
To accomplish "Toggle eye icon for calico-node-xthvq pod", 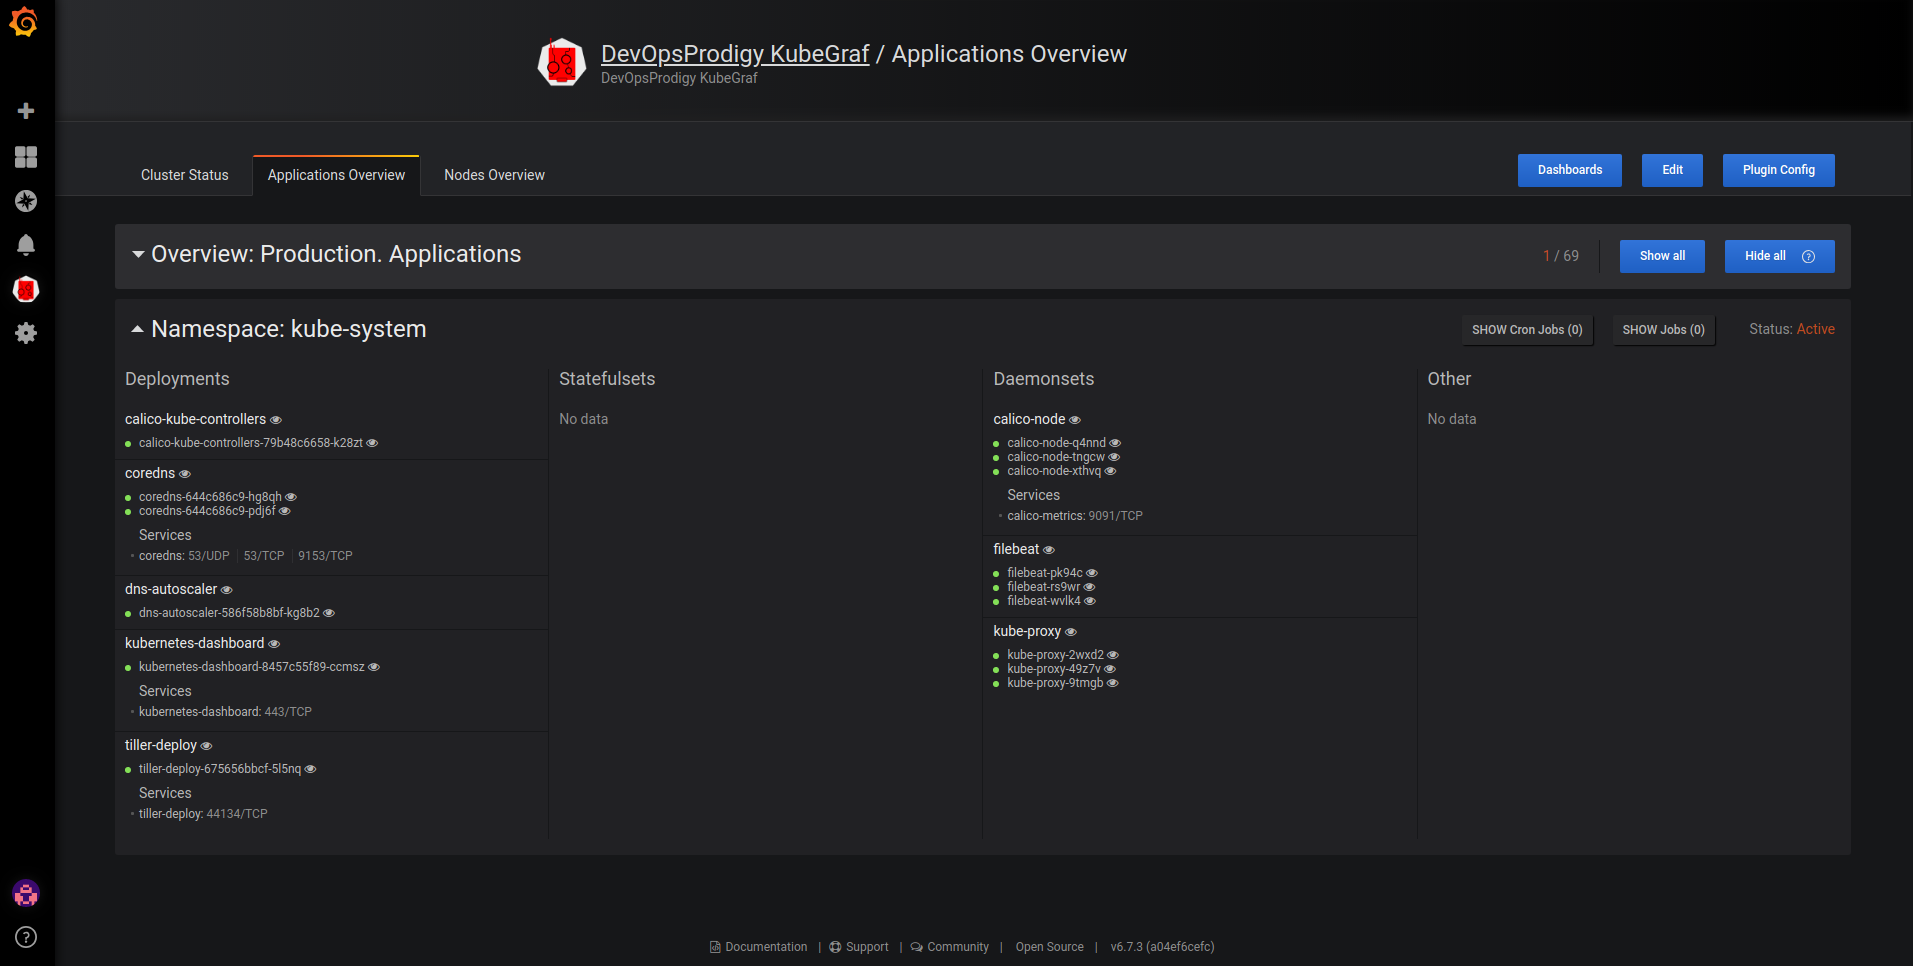I will pyautogui.click(x=1110, y=471).
